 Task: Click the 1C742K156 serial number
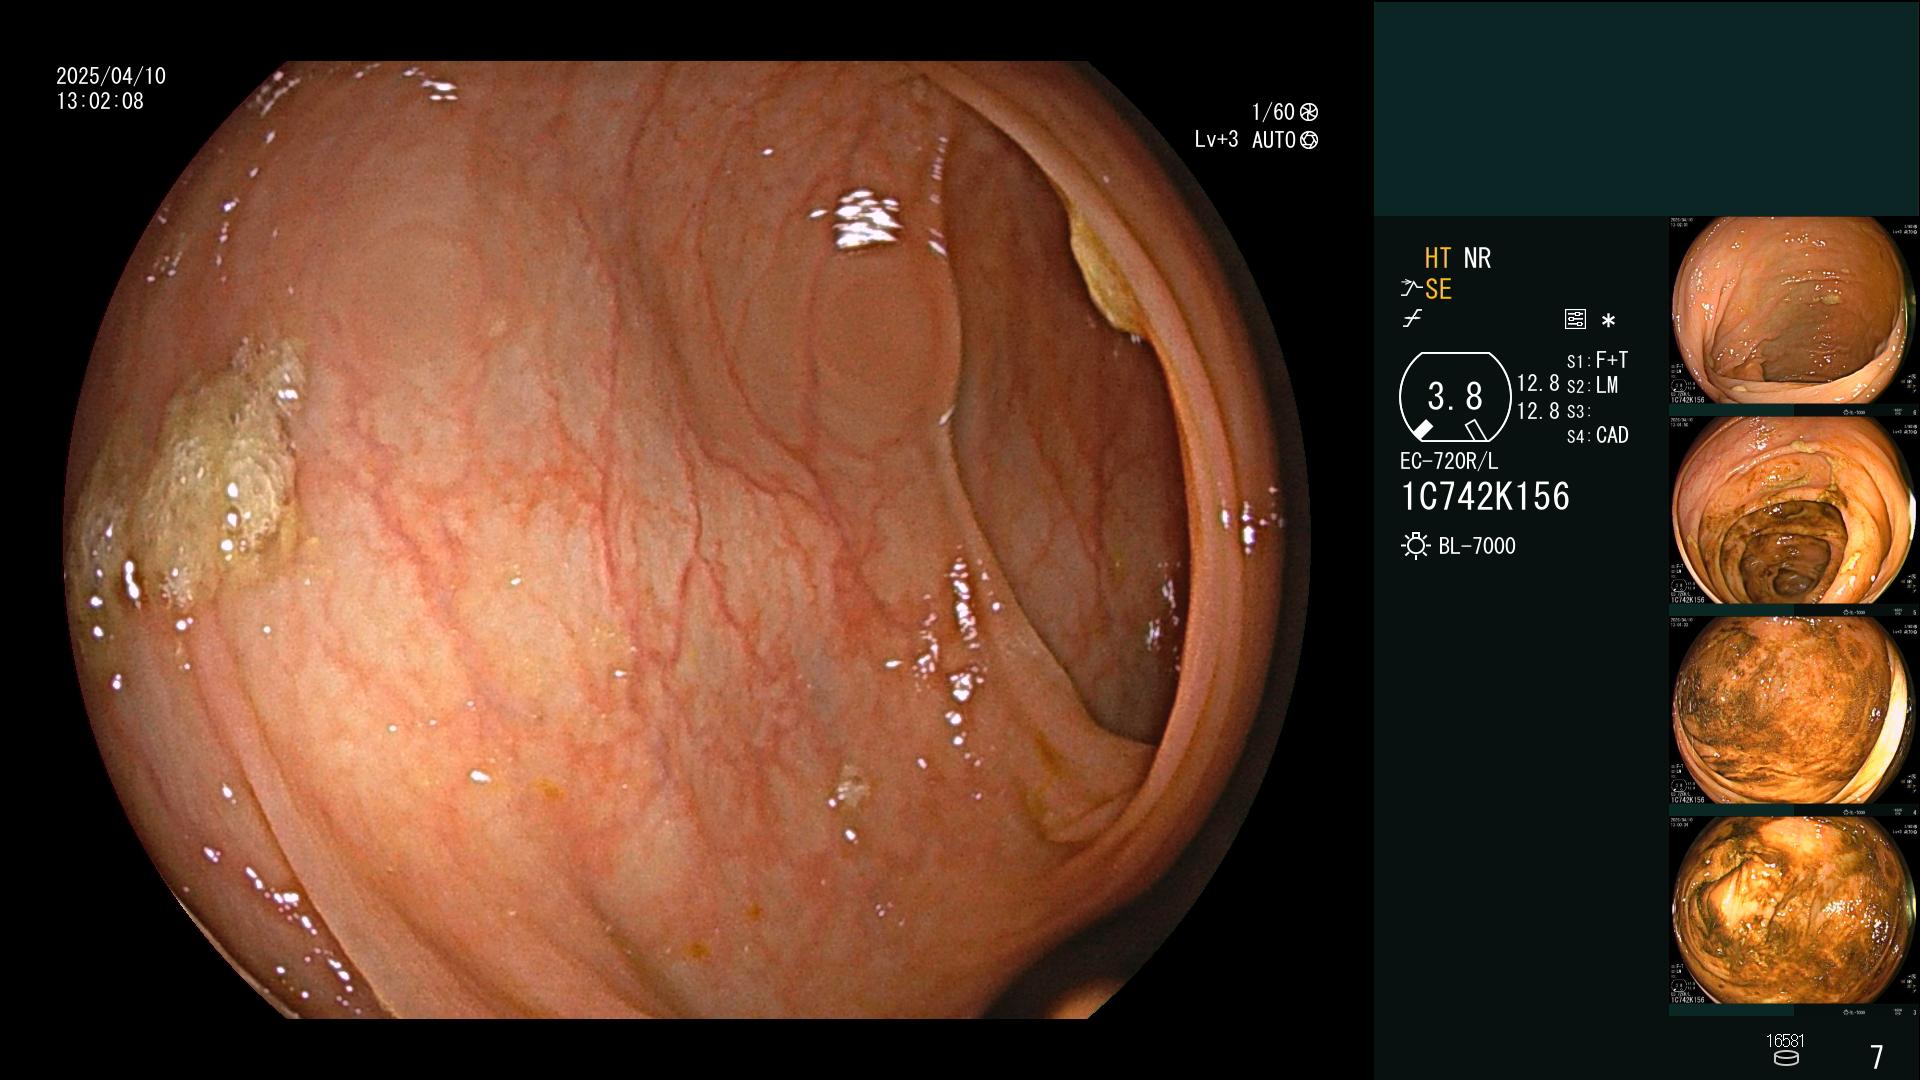(1485, 497)
